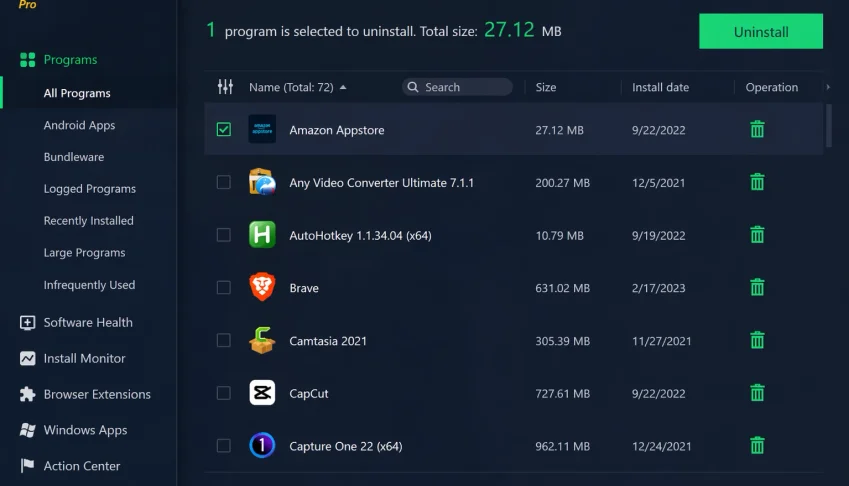Open Windows Apps from the sidebar

click(85, 430)
